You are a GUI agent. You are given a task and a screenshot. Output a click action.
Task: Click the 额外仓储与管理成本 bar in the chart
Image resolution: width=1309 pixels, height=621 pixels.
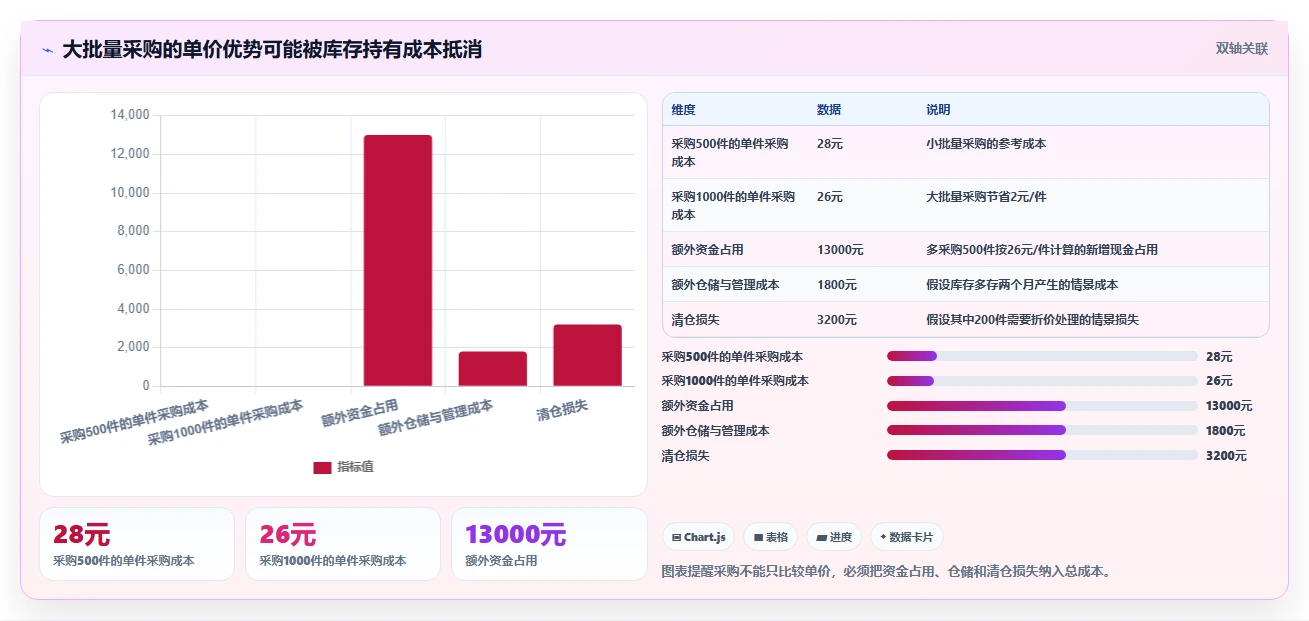point(493,368)
